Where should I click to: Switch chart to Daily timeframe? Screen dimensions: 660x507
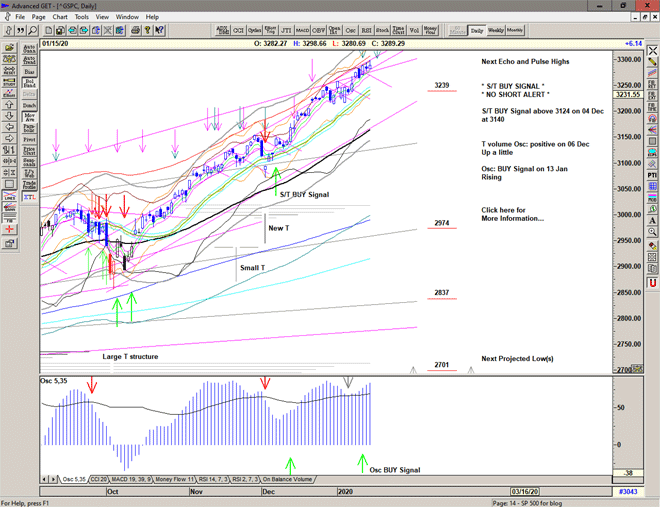[x=477, y=30]
